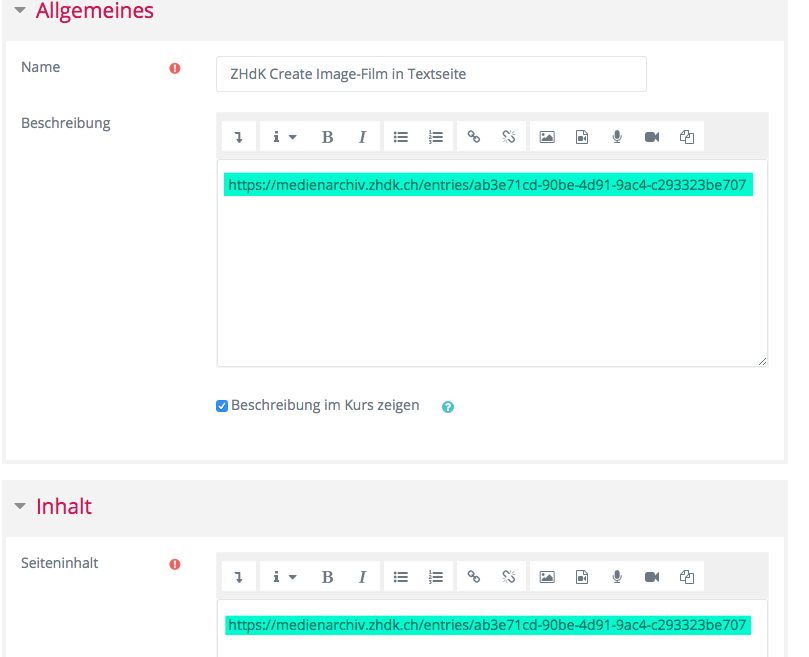The width and height of the screenshot is (809, 657).
Task: Click the Name text field
Action: (x=431, y=74)
